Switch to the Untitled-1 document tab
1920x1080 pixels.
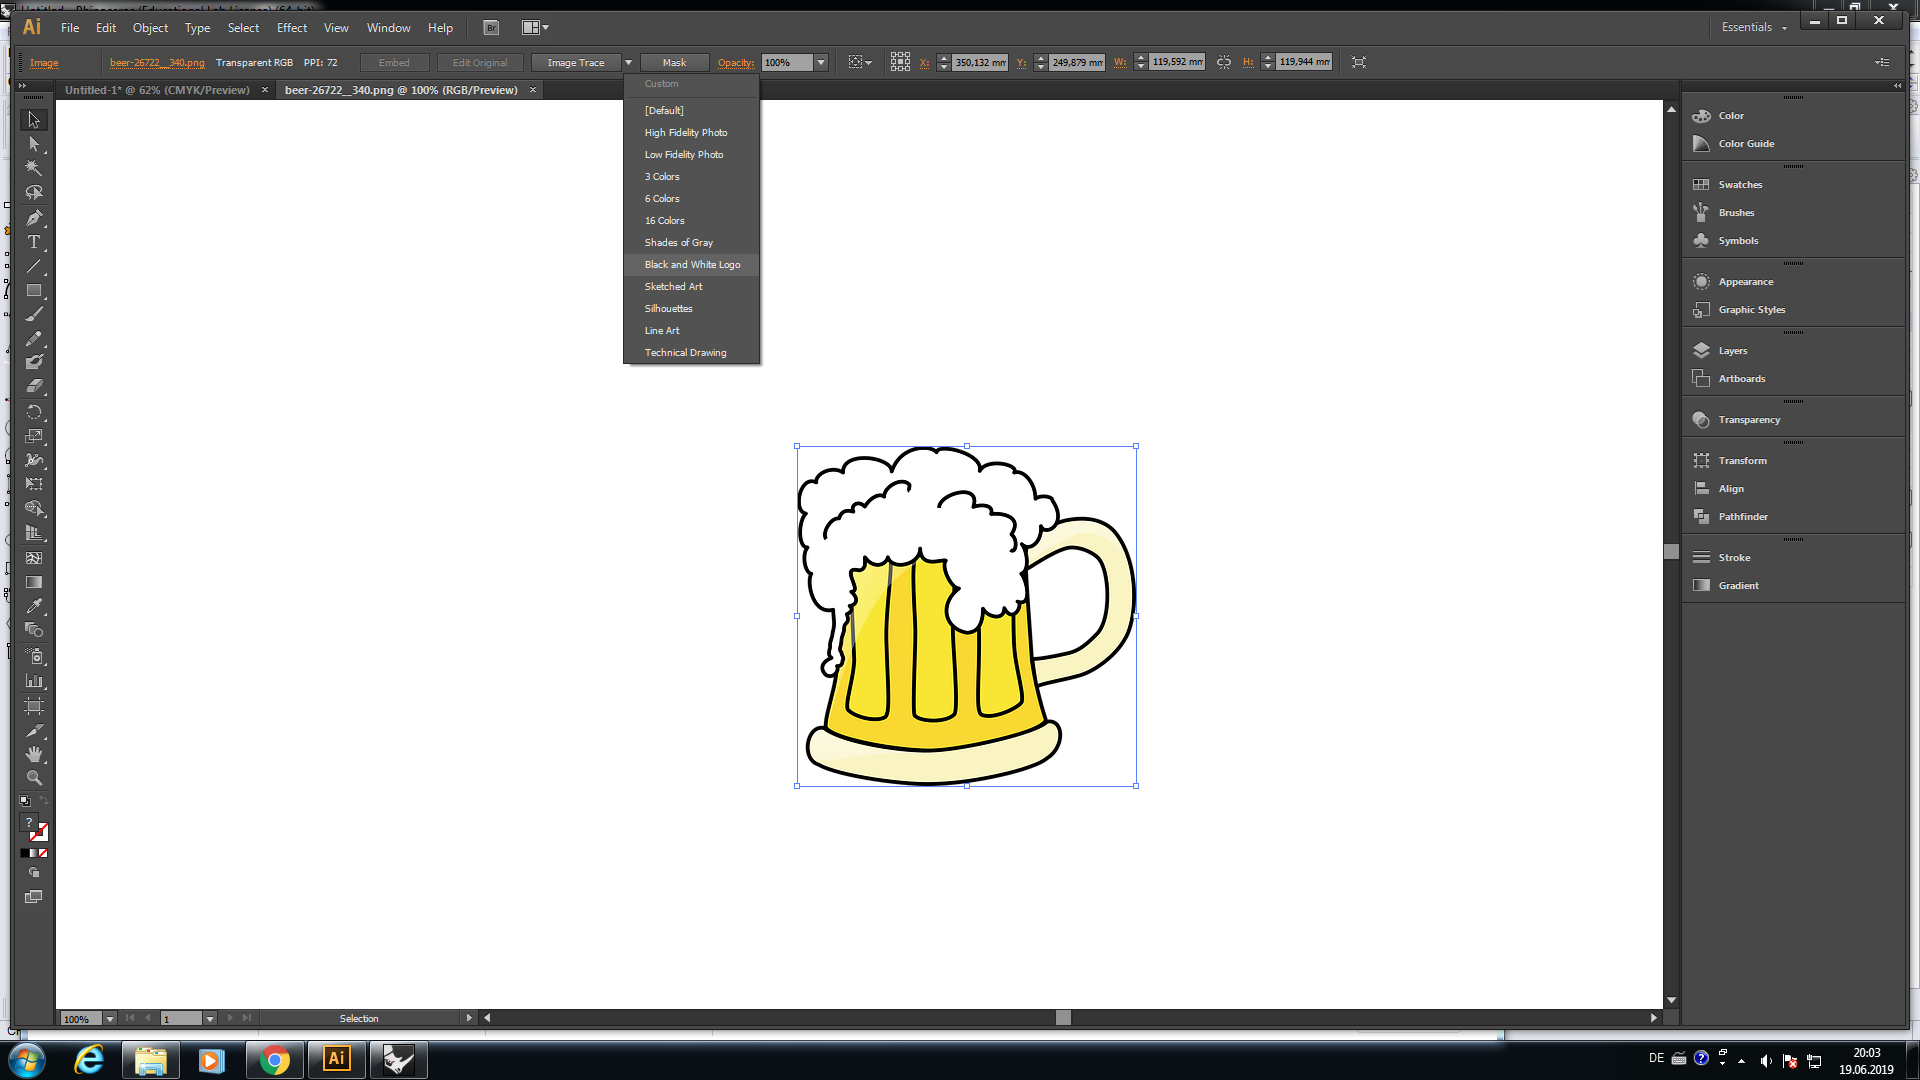coord(157,90)
